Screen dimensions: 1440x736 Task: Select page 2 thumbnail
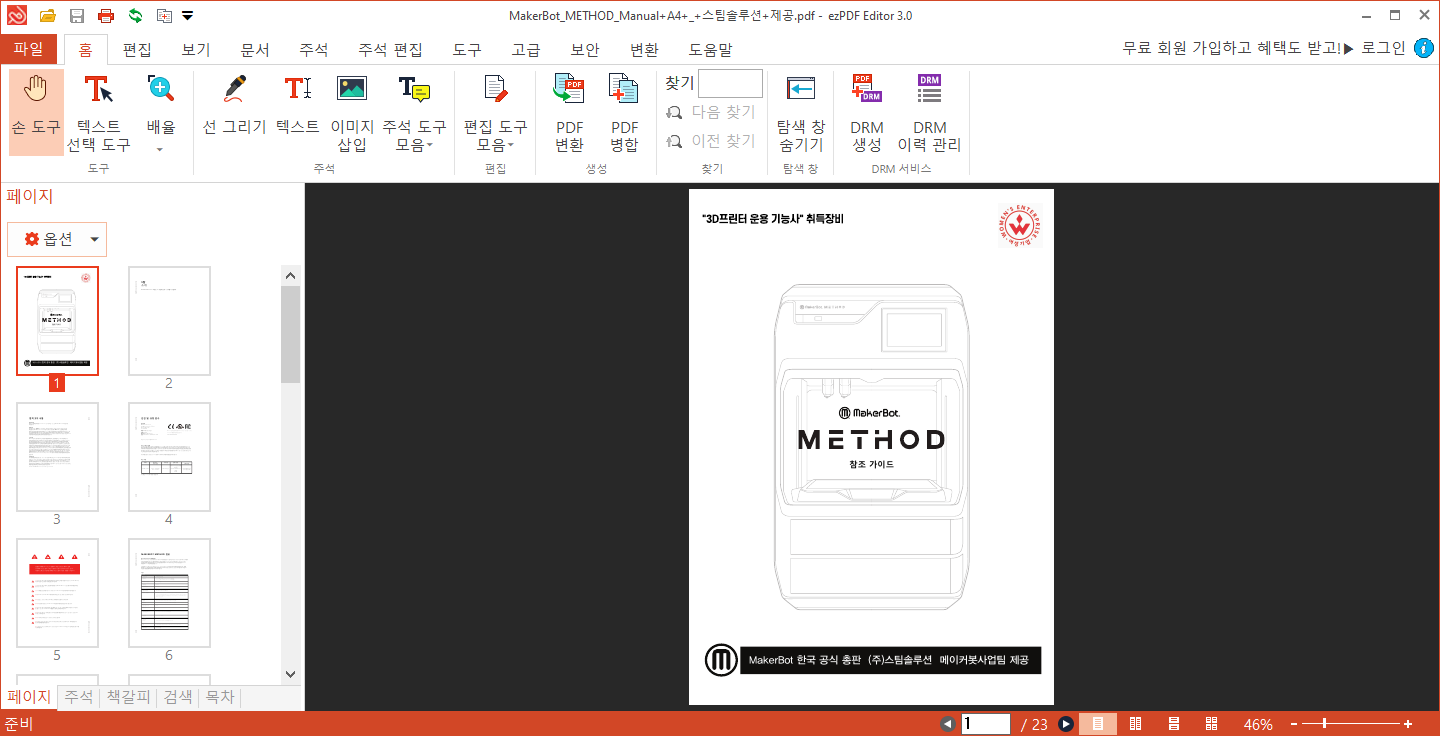click(x=169, y=321)
